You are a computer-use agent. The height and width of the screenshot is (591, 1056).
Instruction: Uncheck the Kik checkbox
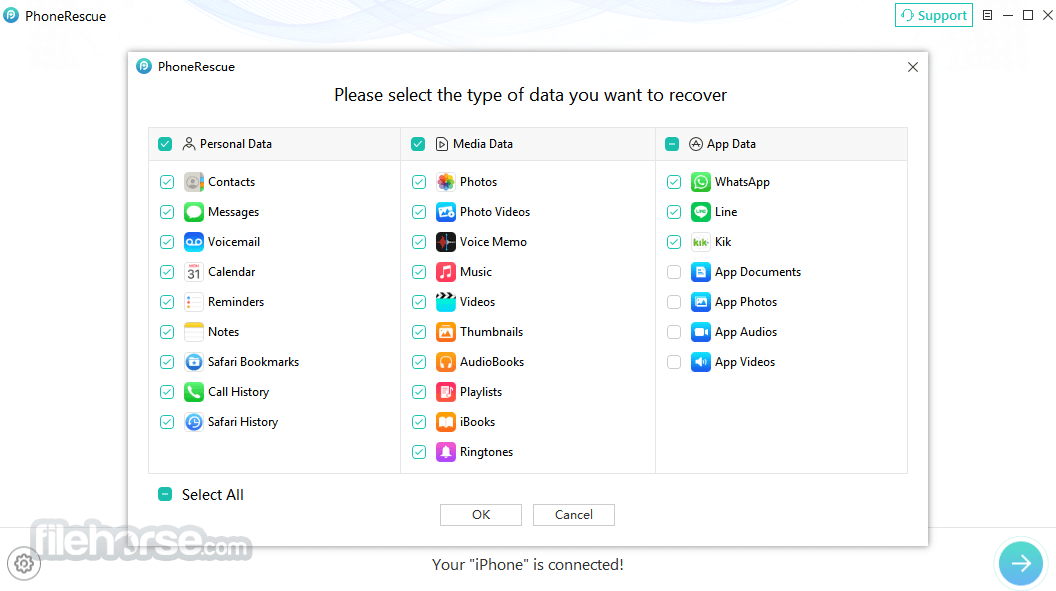point(674,242)
